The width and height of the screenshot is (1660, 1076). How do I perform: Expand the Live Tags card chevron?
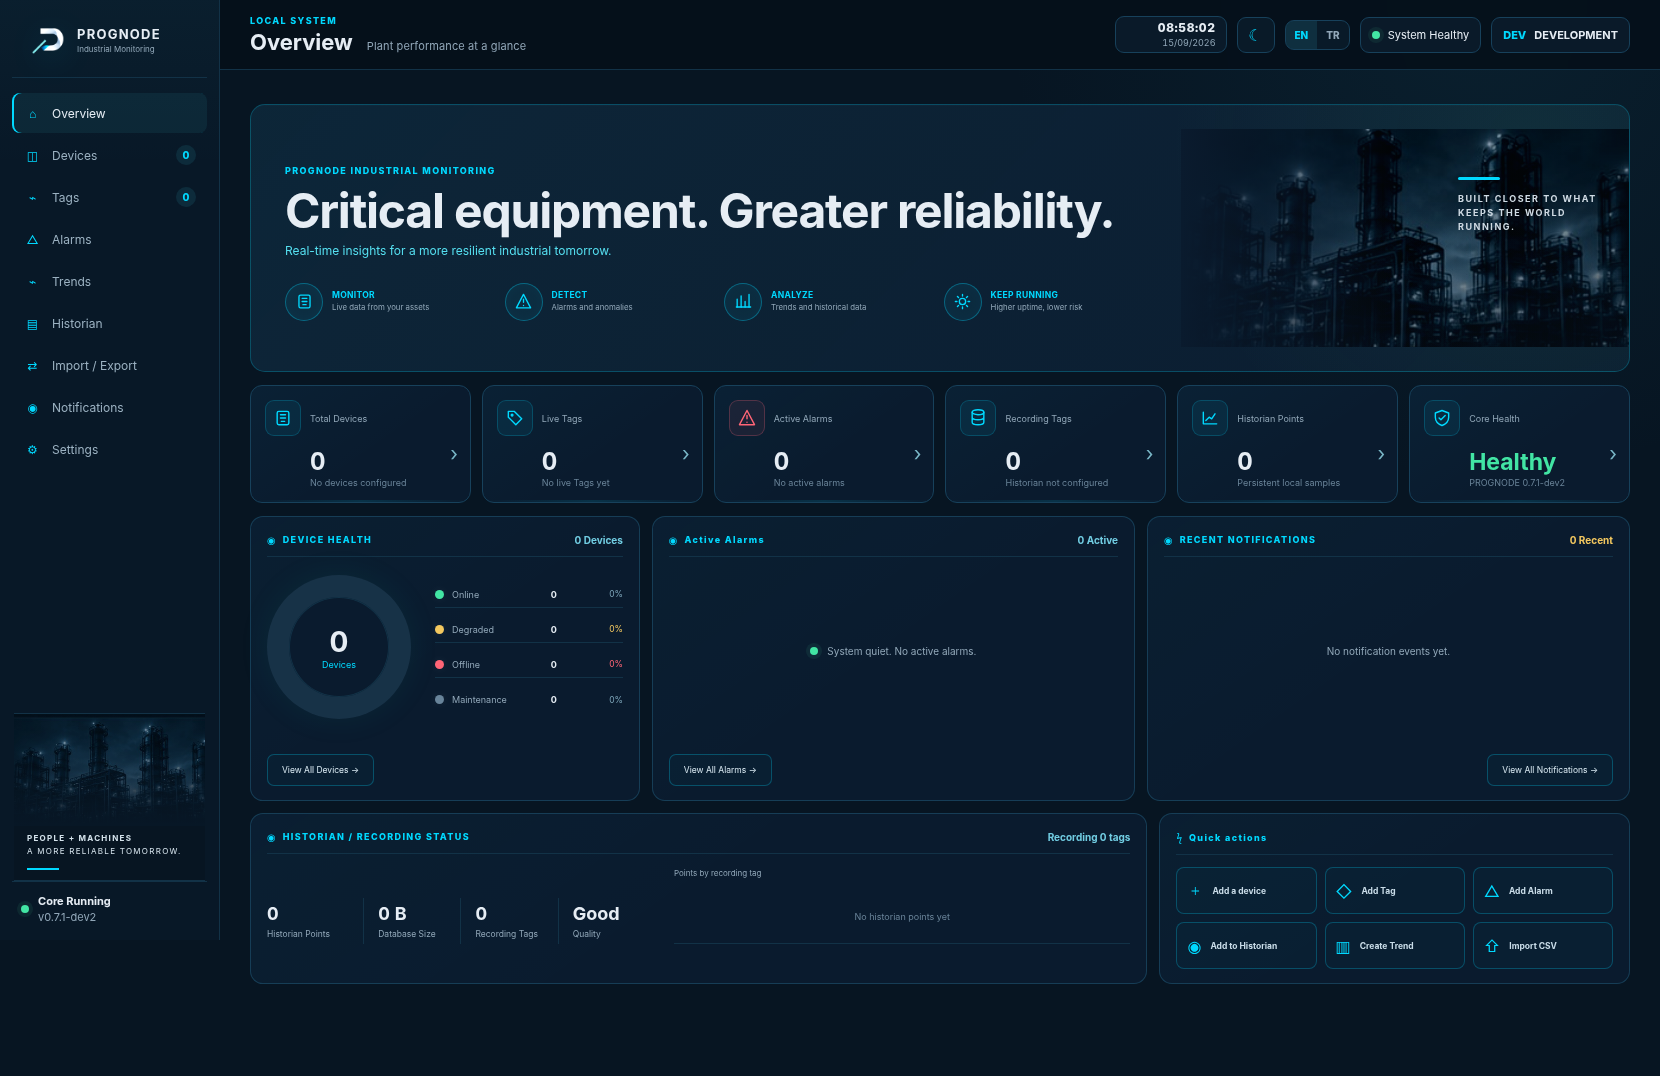[x=686, y=455]
